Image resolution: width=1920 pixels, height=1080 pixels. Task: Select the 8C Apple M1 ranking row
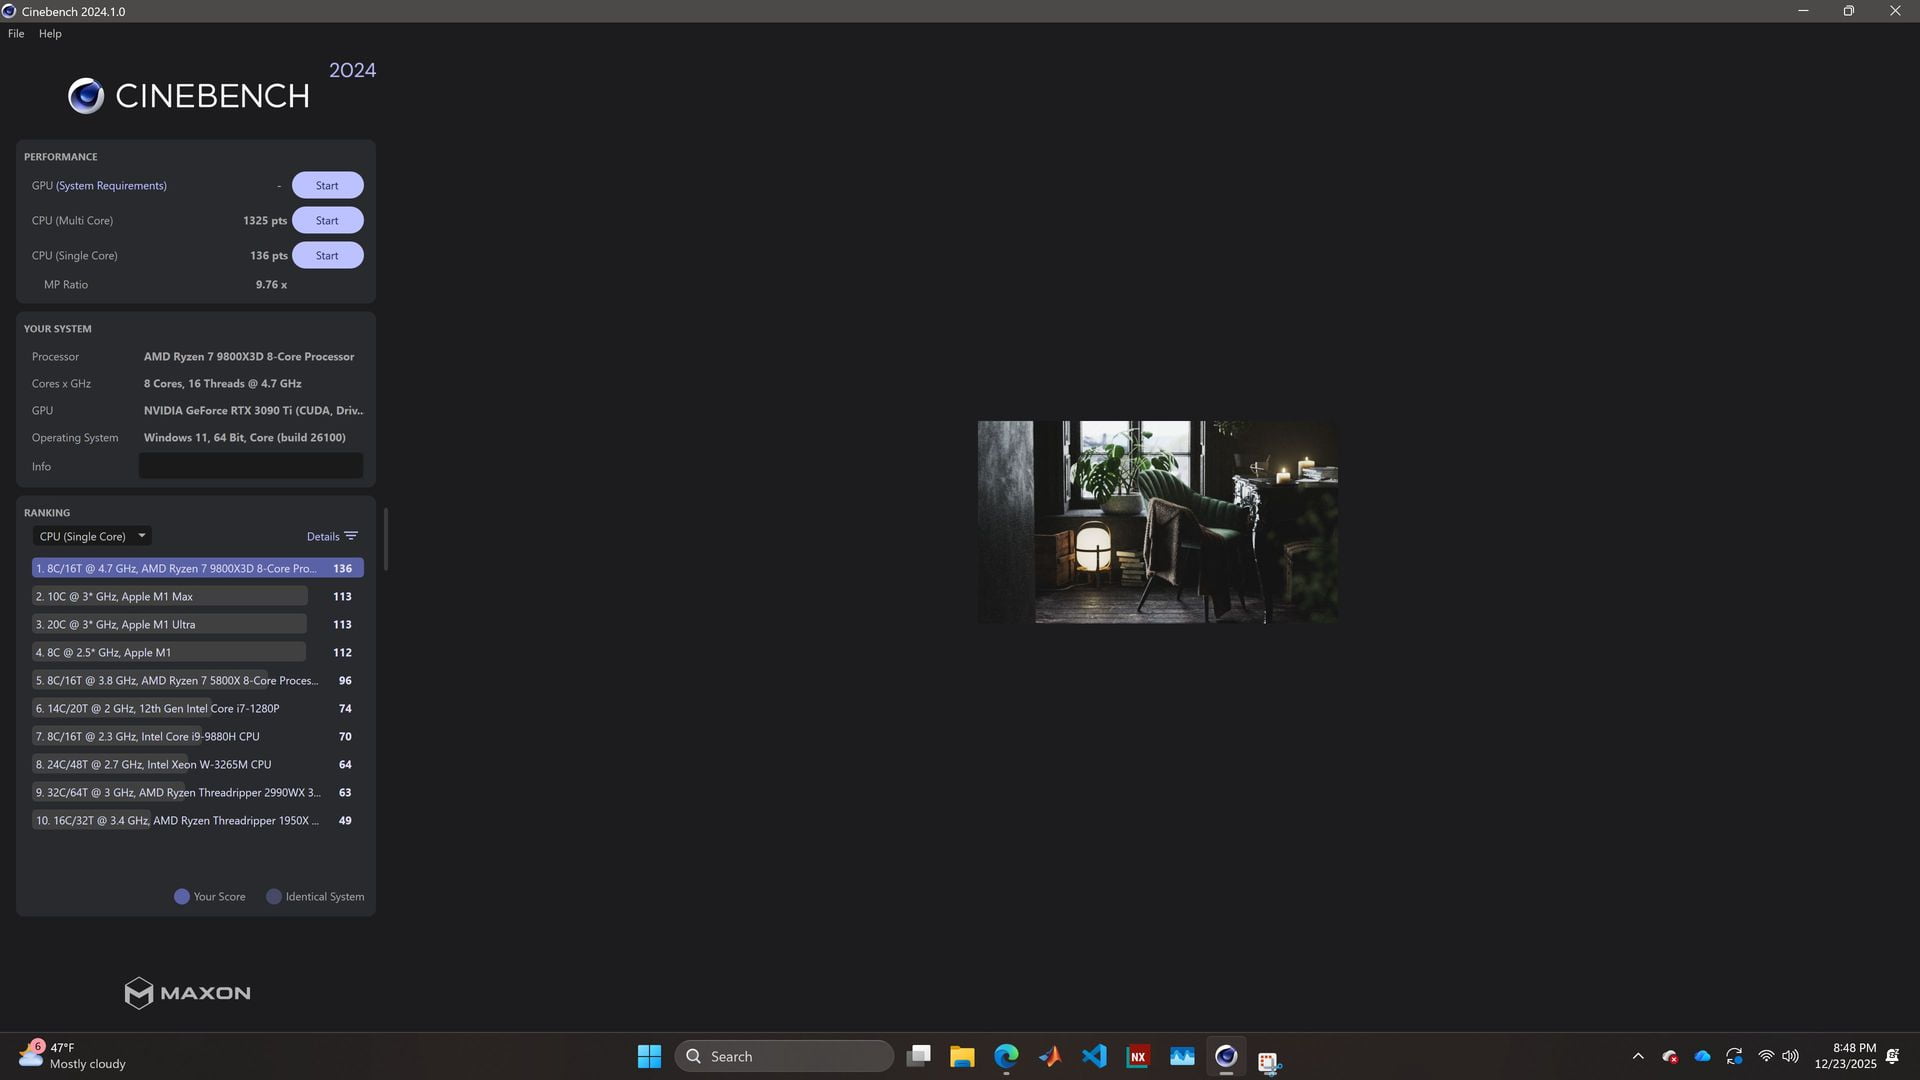[x=197, y=652]
